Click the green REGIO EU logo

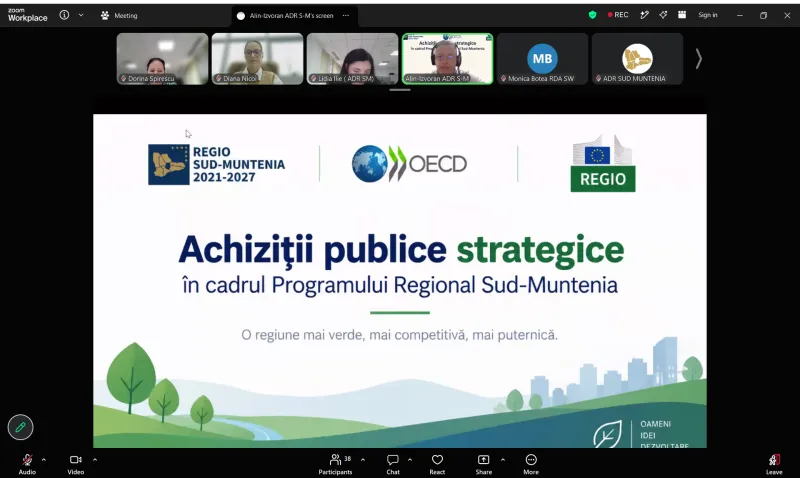(x=603, y=163)
